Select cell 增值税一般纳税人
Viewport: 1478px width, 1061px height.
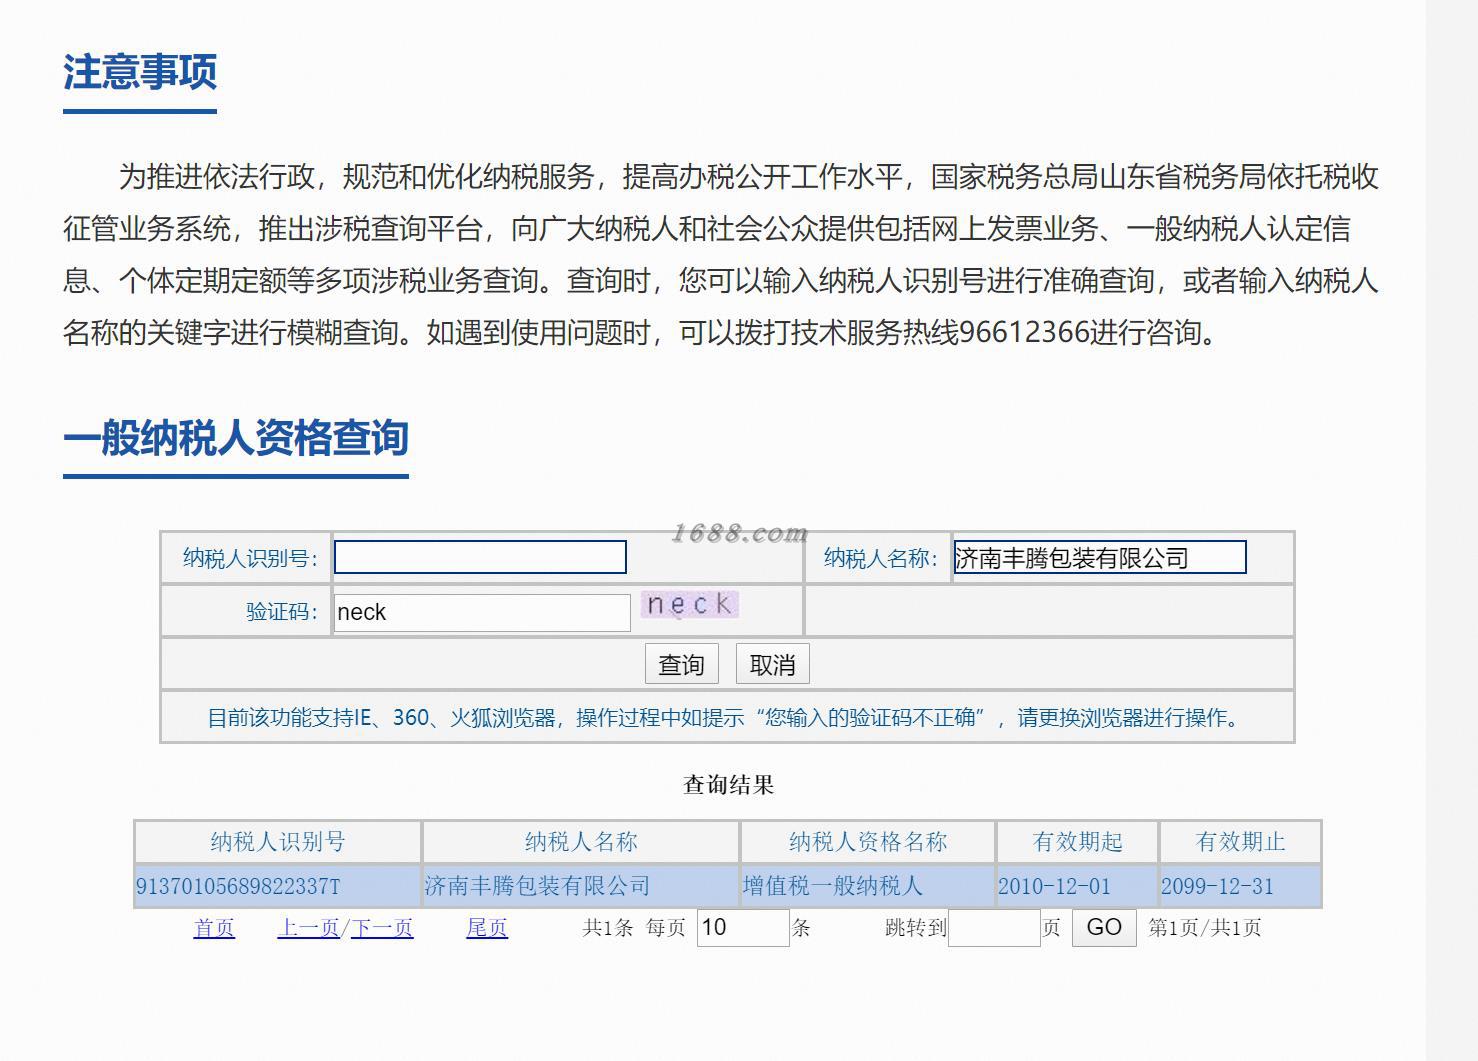[x=868, y=886]
